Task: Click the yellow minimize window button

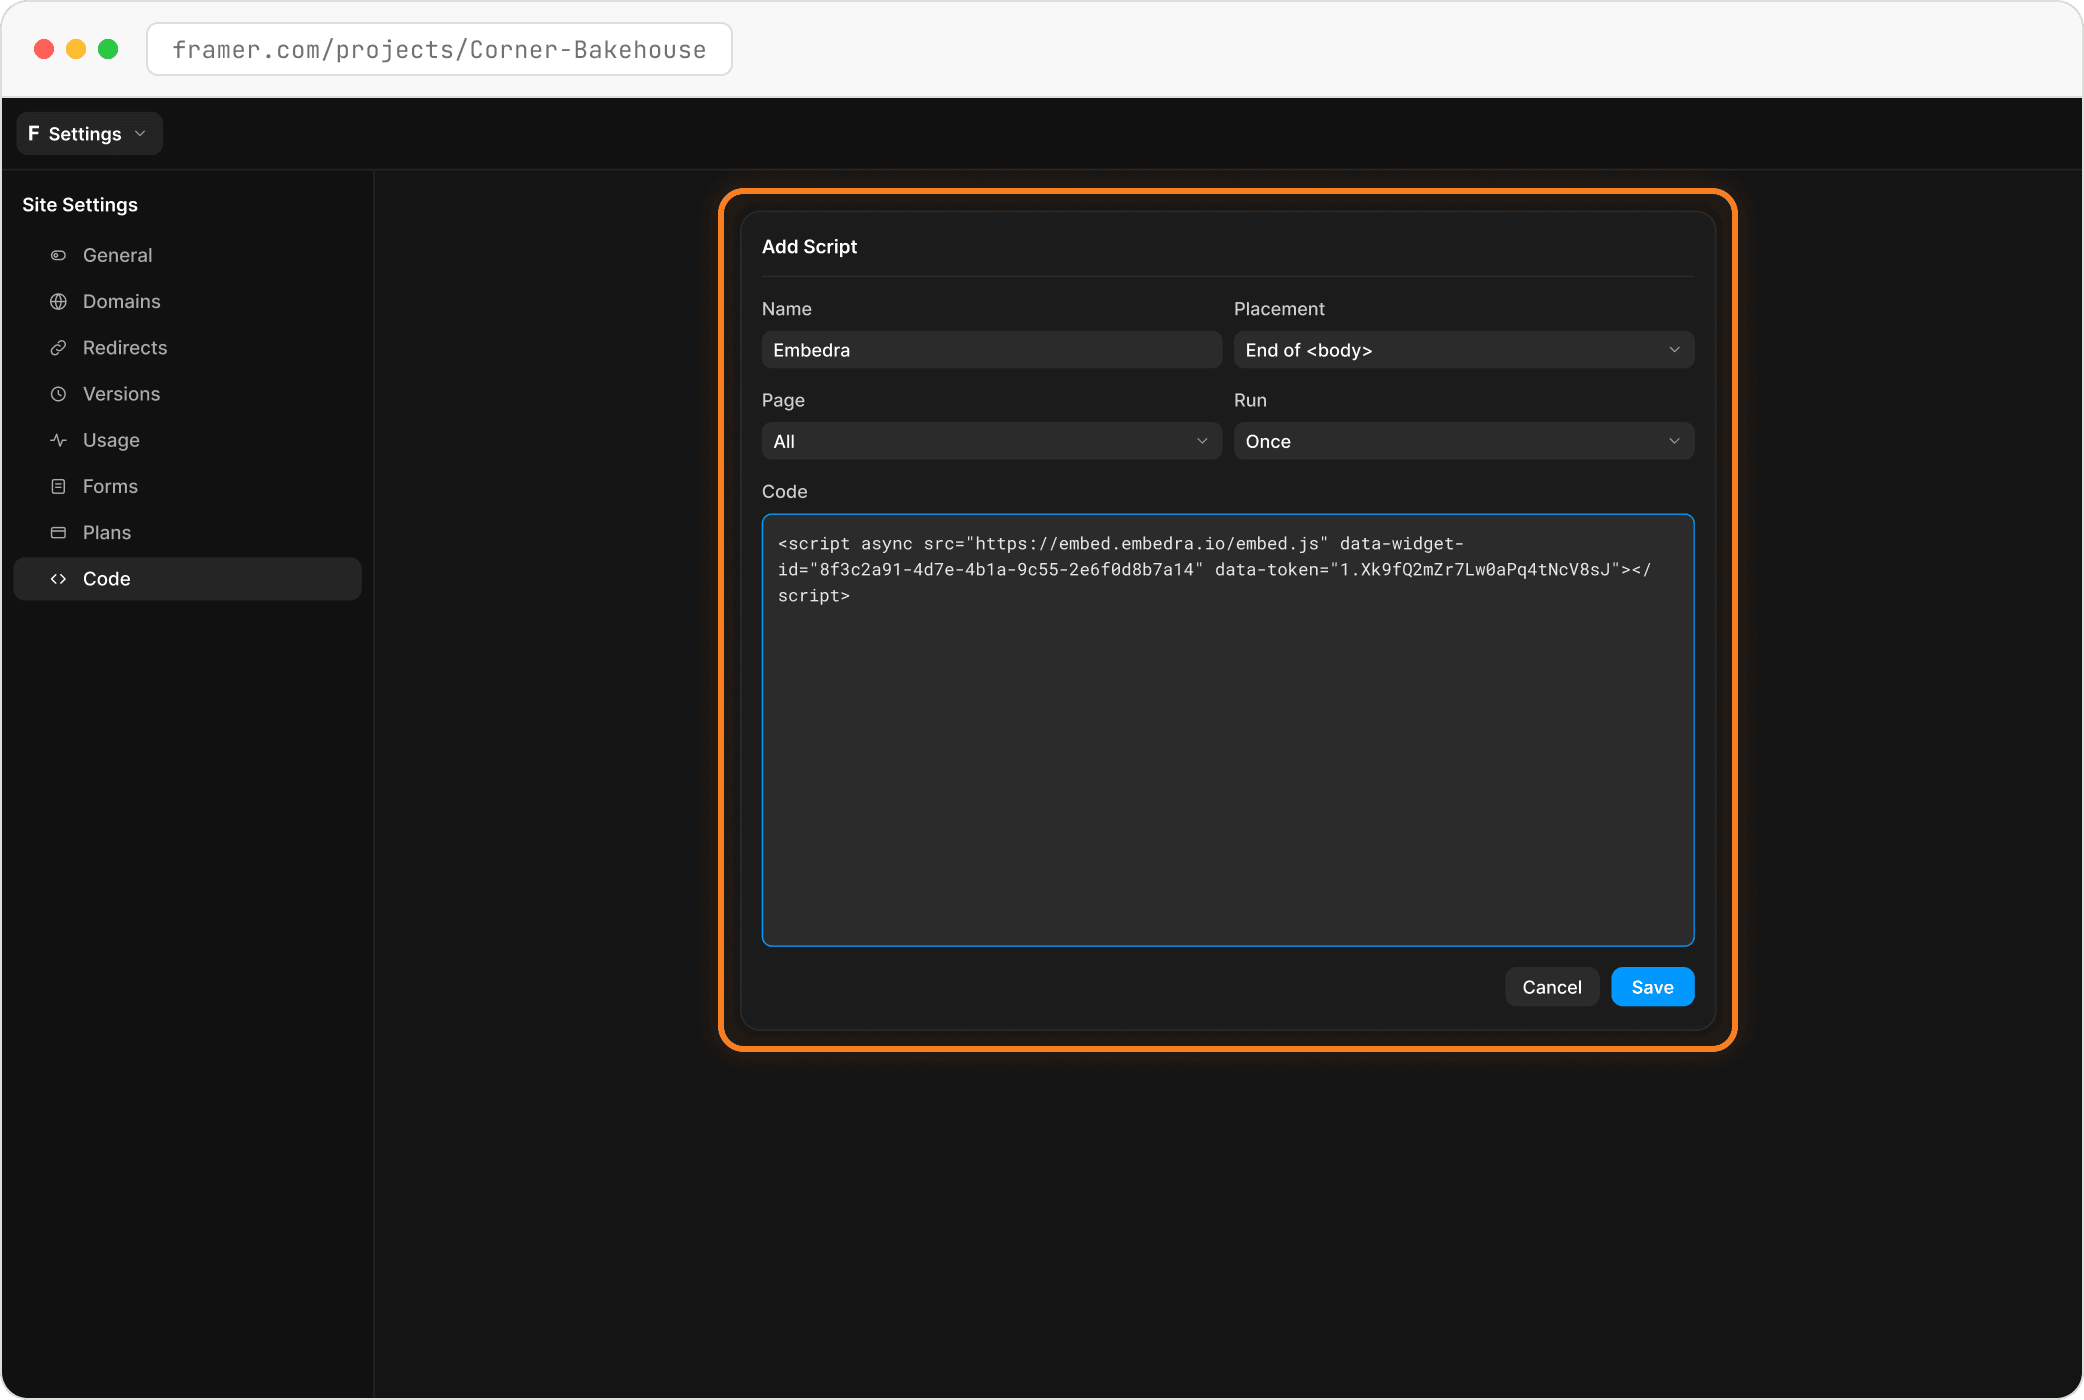Action: click(x=76, y=49)
